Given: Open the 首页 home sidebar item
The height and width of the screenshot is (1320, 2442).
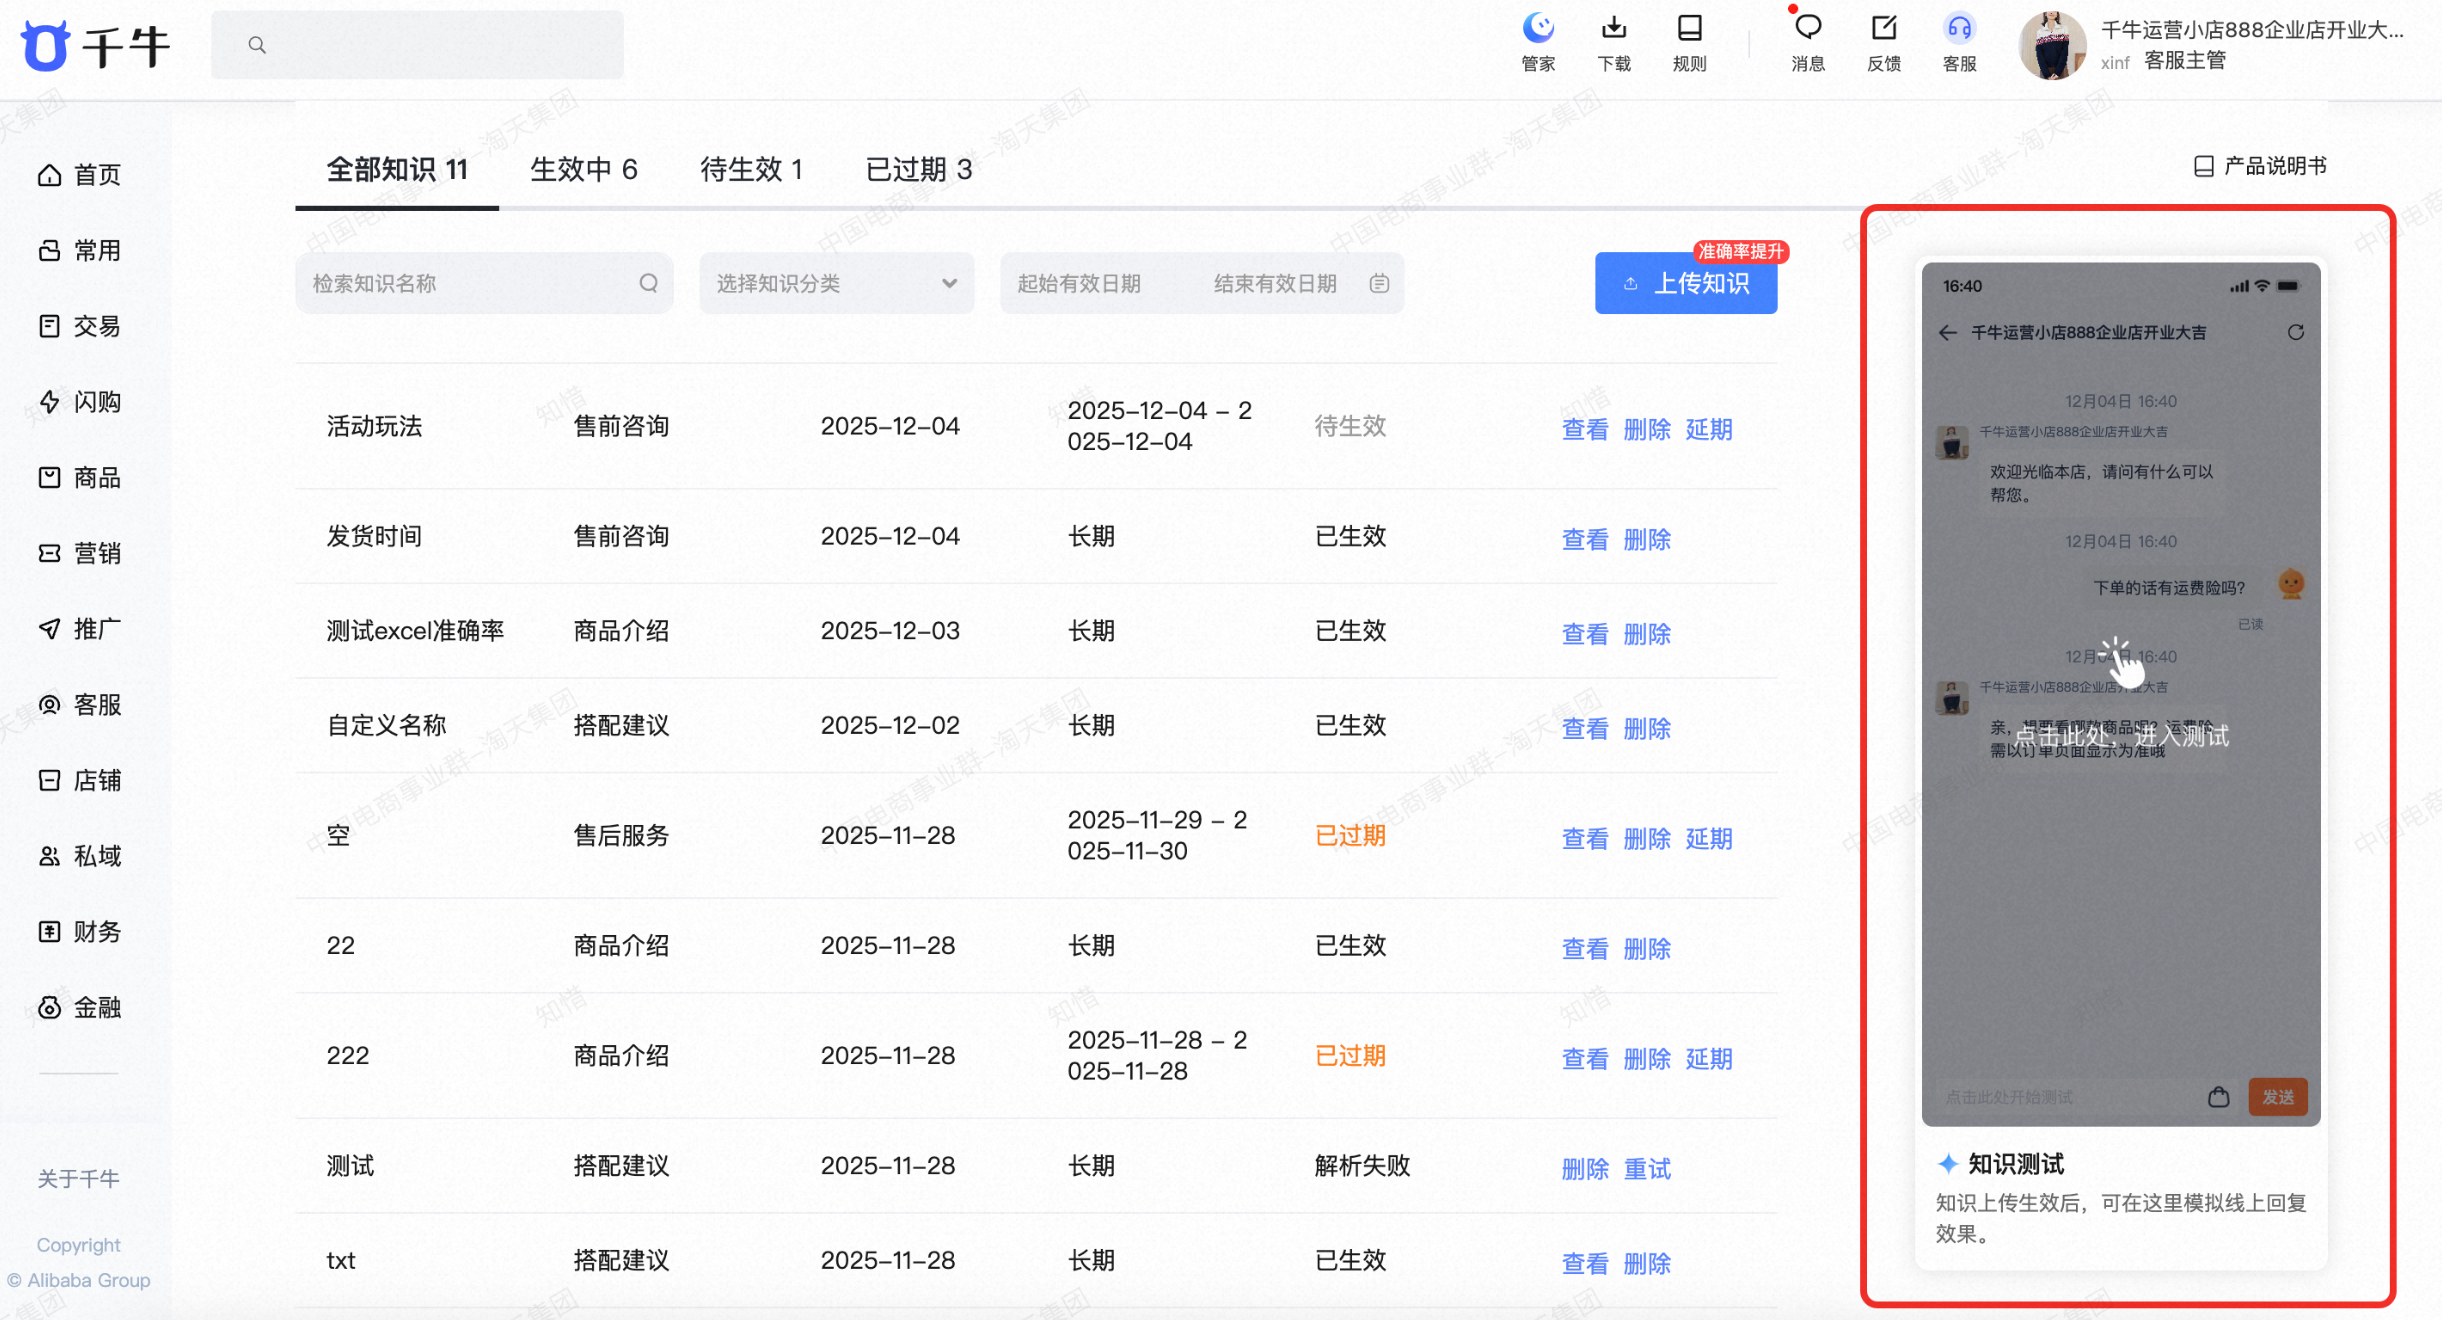Looking at the screenshot, I should pos(80,175).
